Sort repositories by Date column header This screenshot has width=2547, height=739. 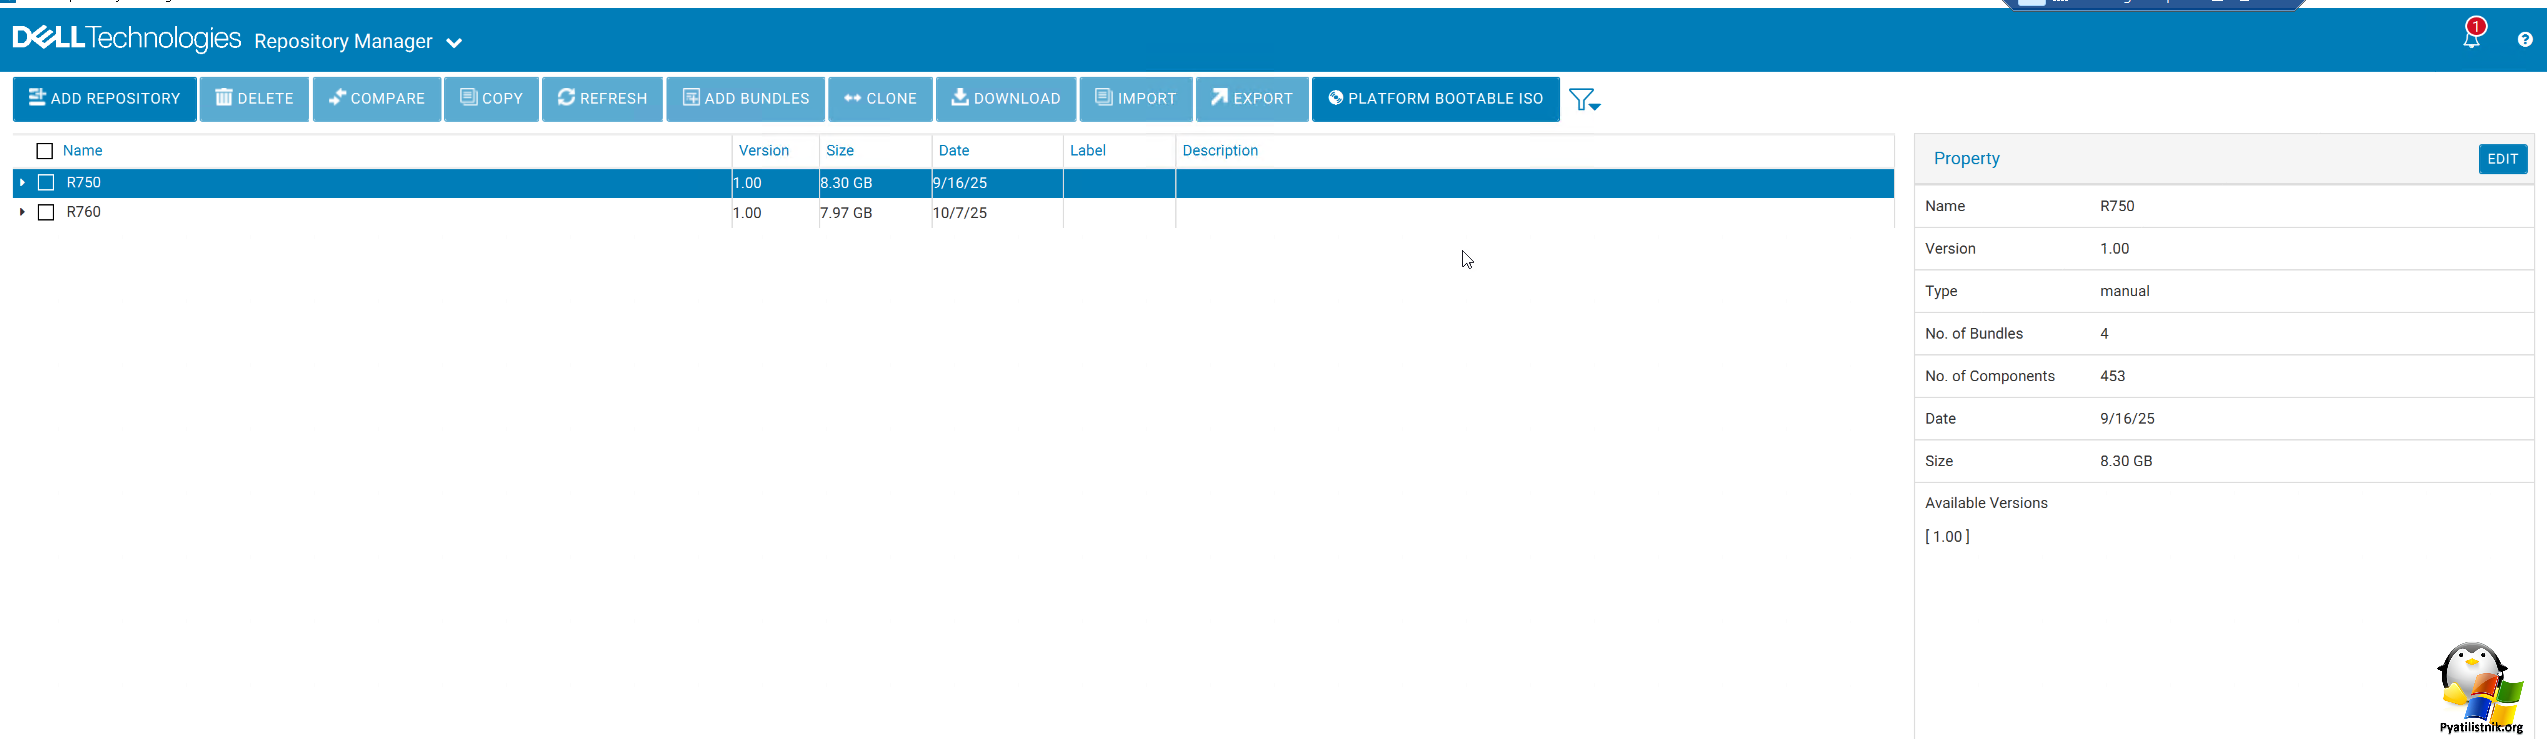pyautogui.click(x=953, y=151)
